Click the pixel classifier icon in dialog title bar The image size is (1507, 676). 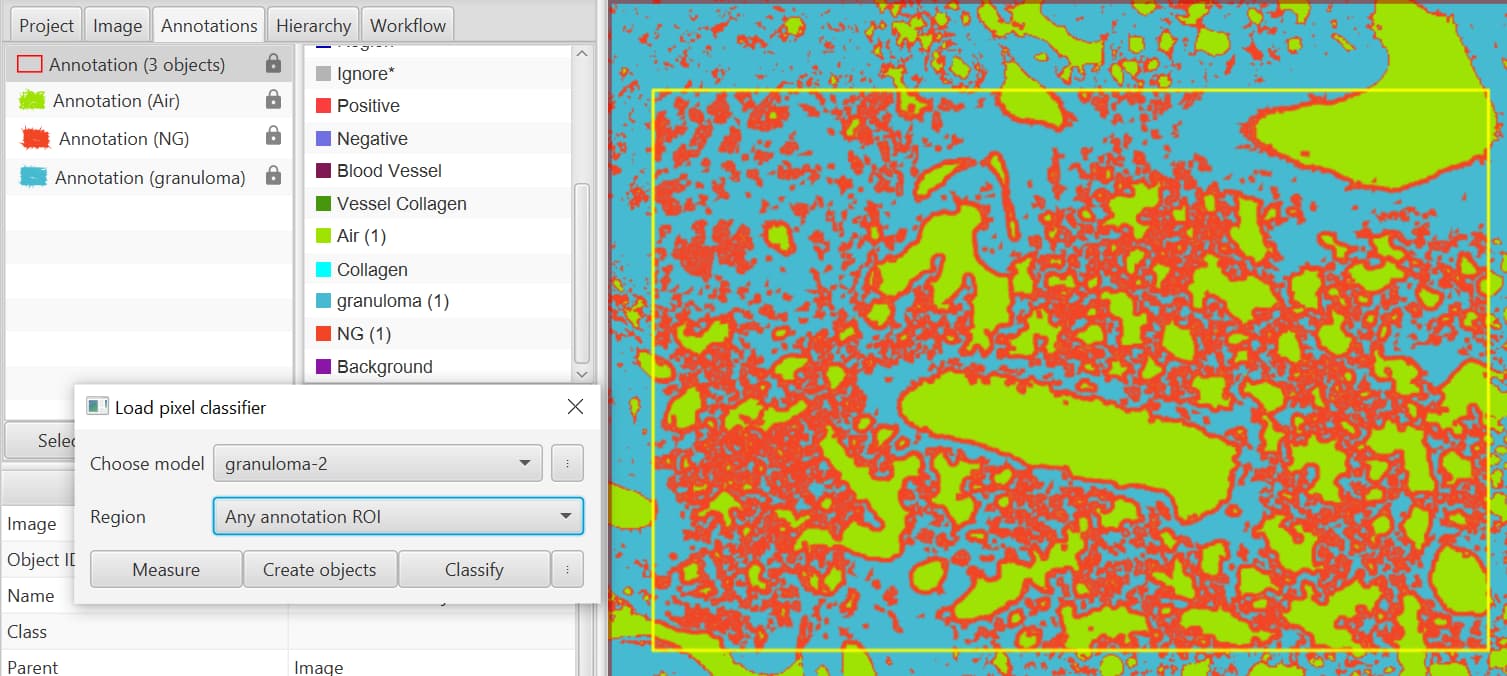[97, 406]
